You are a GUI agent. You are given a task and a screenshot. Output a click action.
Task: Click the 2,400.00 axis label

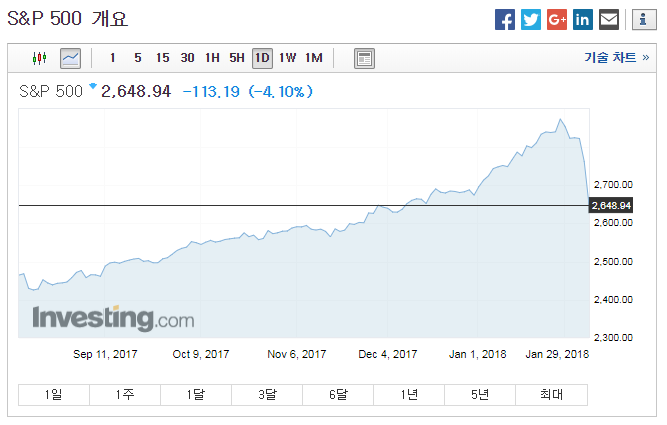[x=613, y=299]
